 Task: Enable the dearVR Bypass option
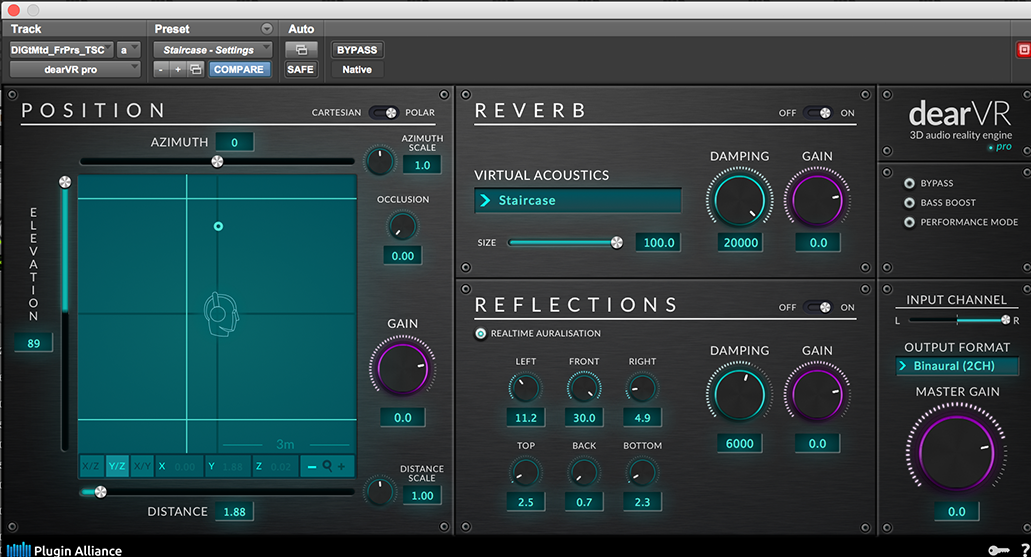point(909,183)
